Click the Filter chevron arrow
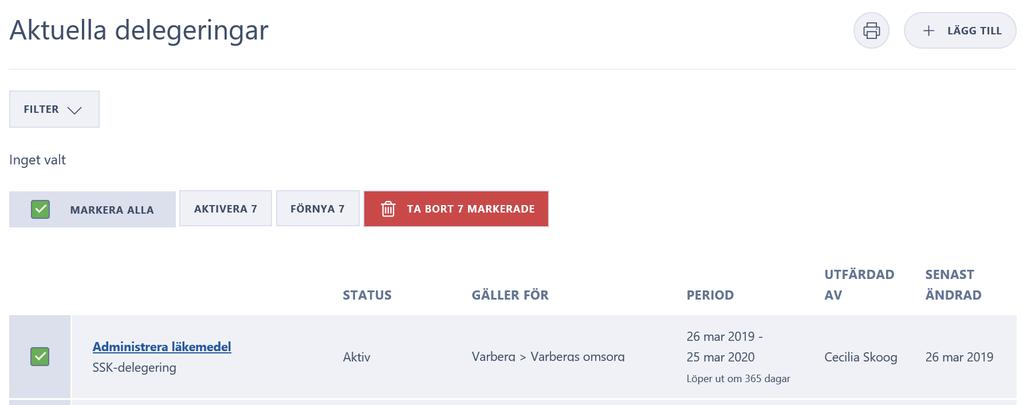The width and height of the screenshot is (1023, 405). coord(74,110)
